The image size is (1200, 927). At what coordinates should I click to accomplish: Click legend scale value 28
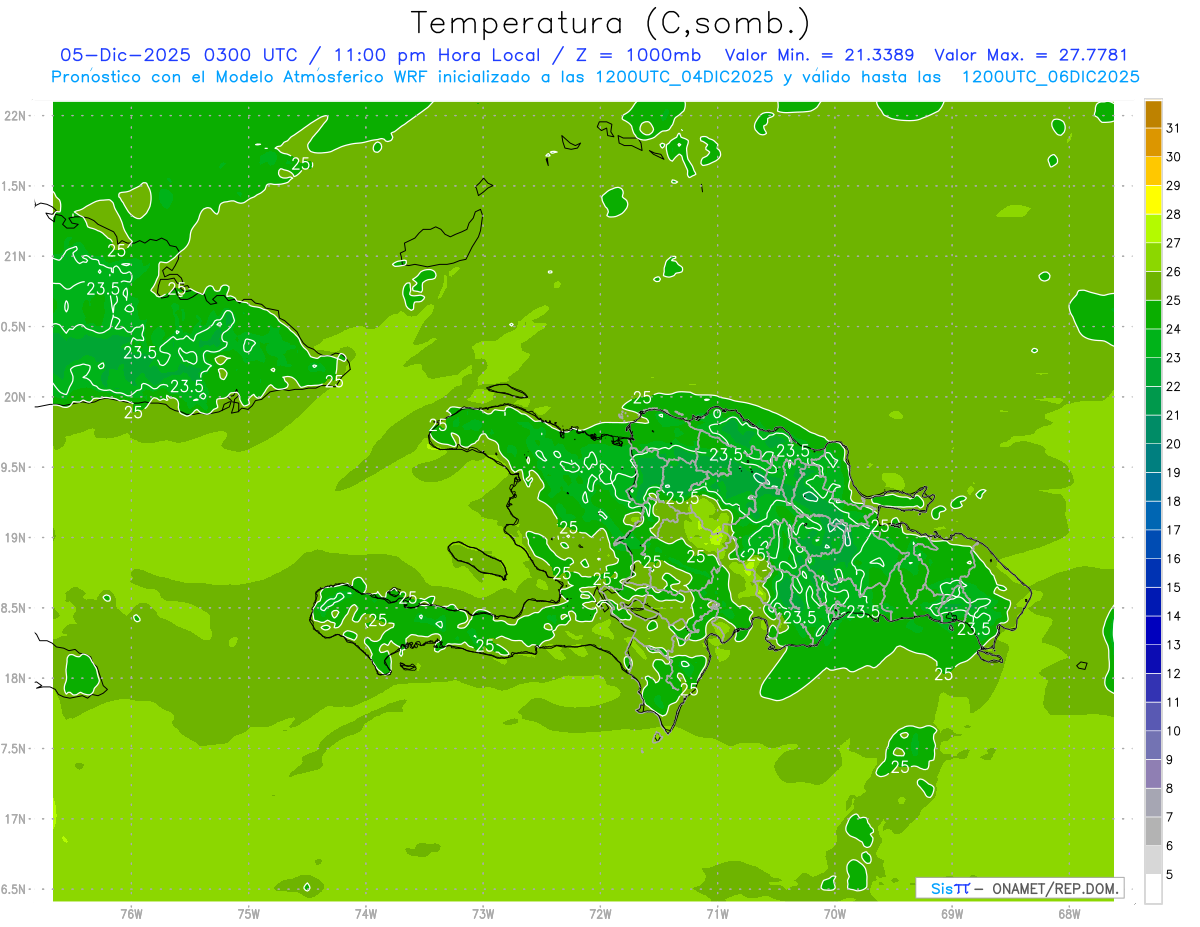[1173, 214]
